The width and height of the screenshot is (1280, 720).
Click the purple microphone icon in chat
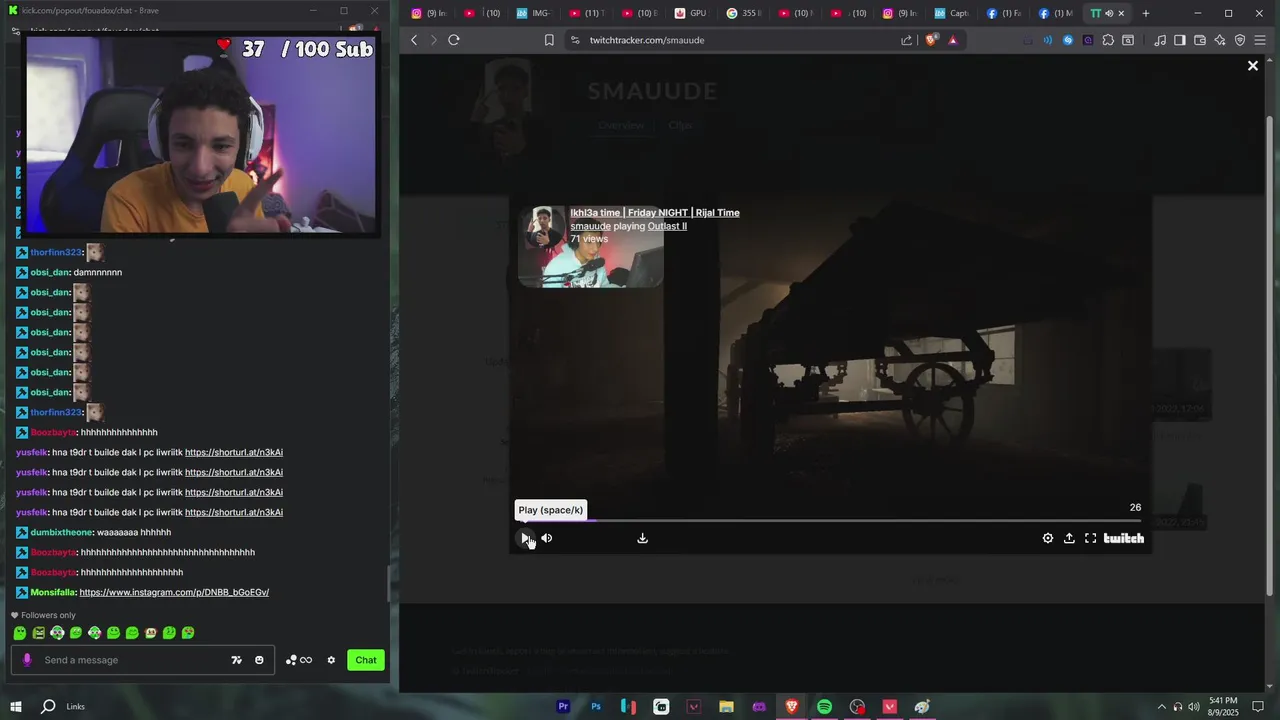click(x=27, y=660)
